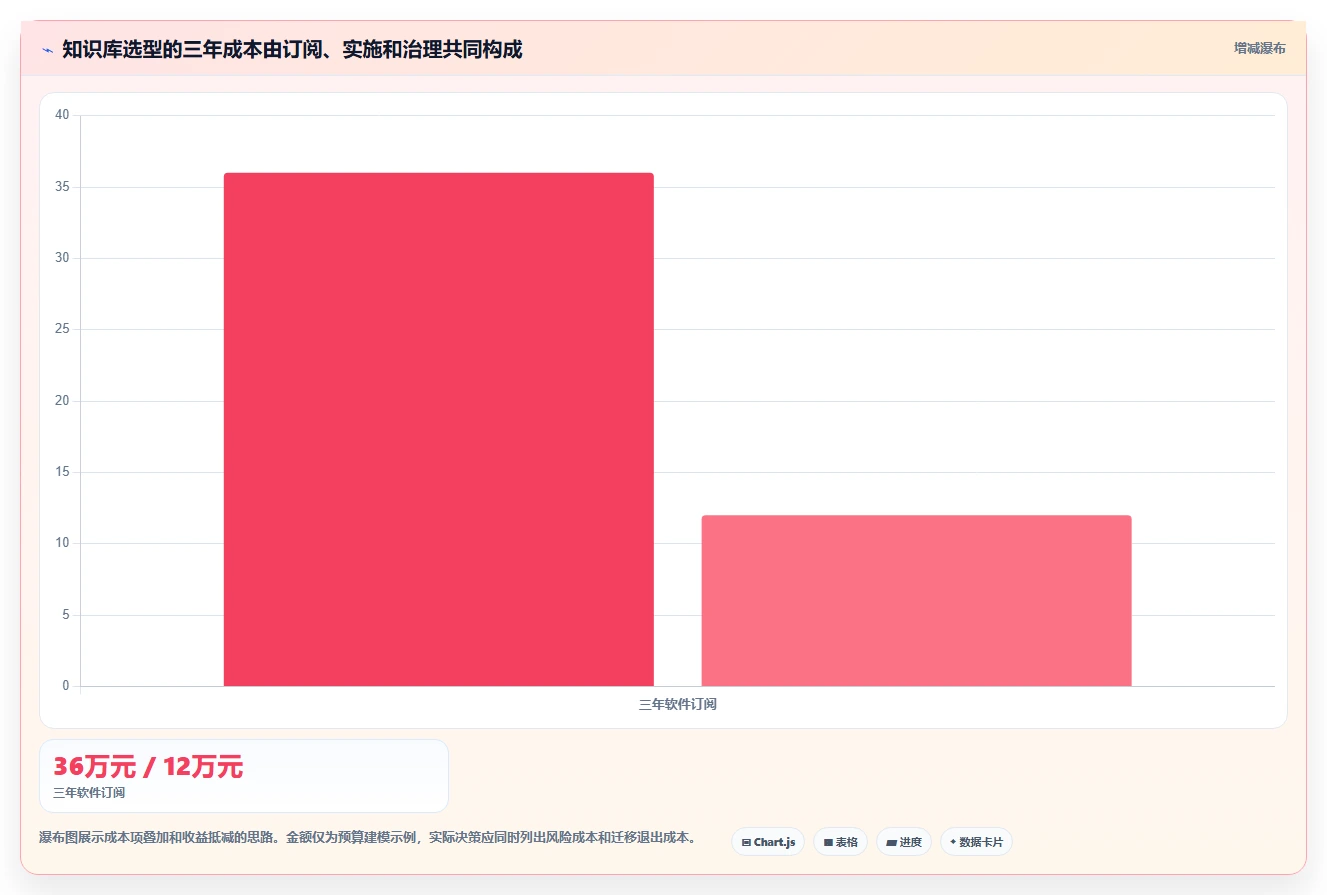Click the 数据卡片 tag pill
The height and width of the screenshot is (895, 1327).
pos(976,842)
